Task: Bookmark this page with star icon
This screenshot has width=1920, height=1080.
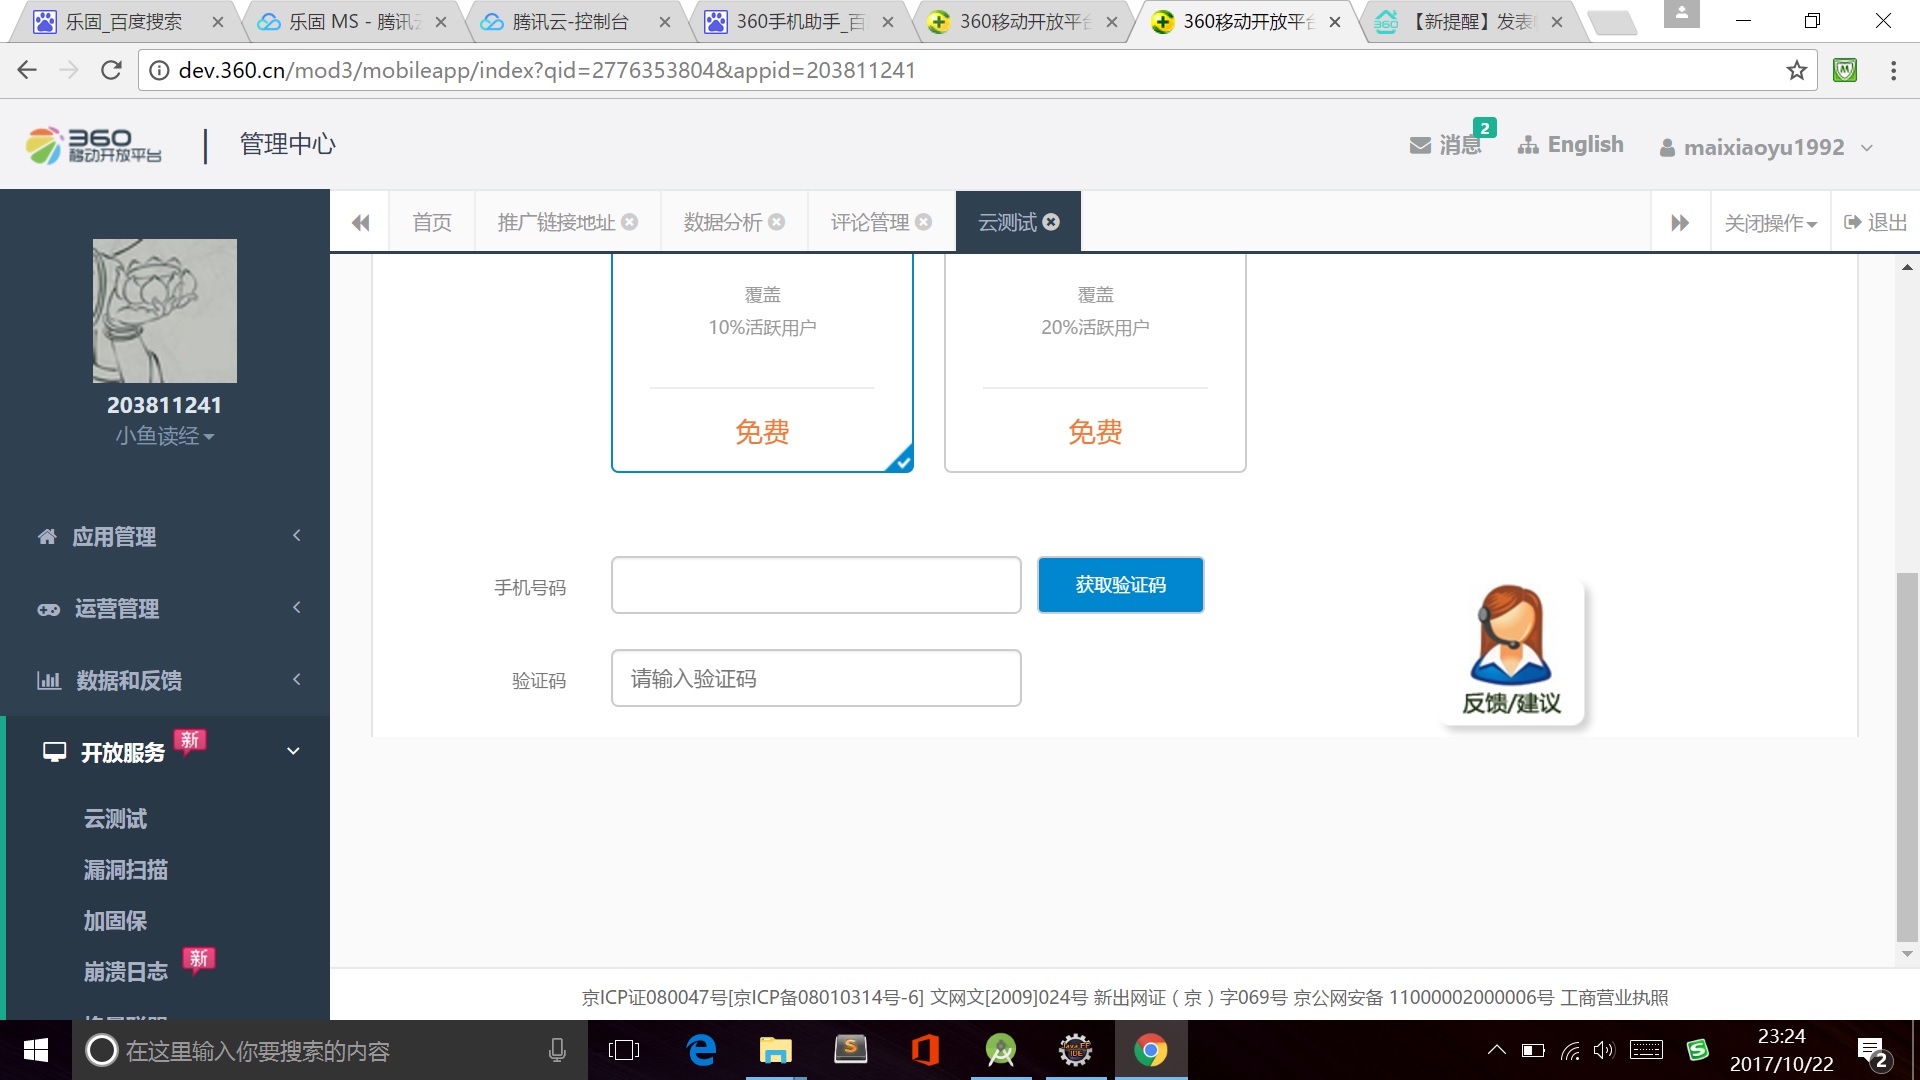Action: pyautogui.click(x=1796, y=70)
